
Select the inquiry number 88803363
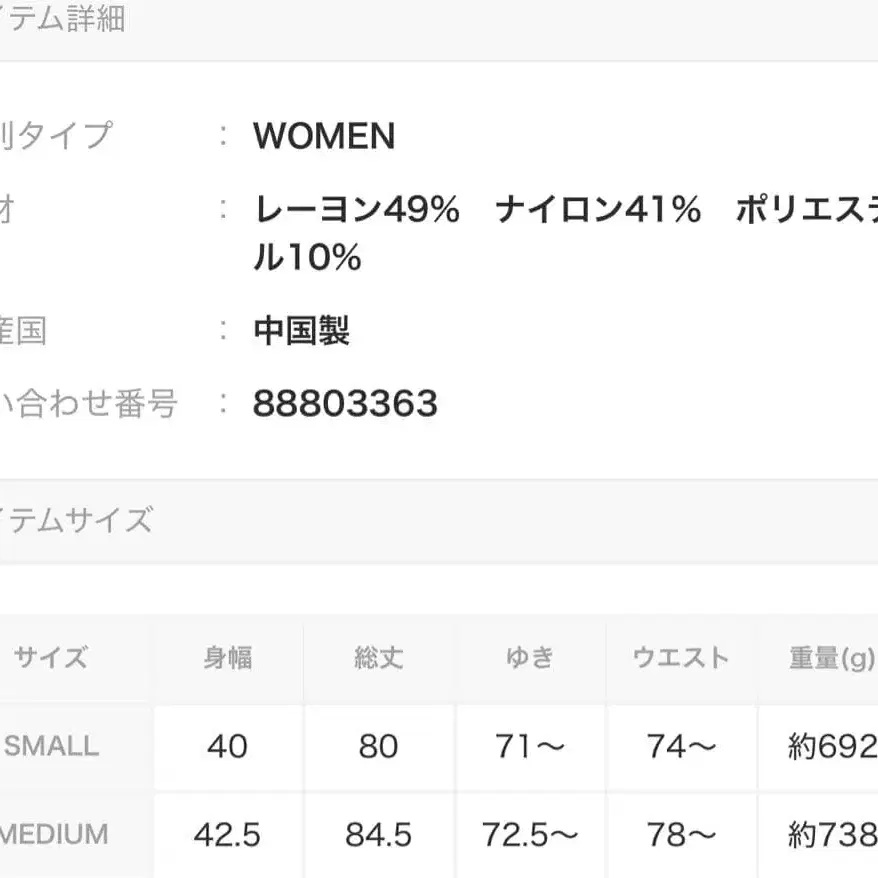click(x=345, y=404)
